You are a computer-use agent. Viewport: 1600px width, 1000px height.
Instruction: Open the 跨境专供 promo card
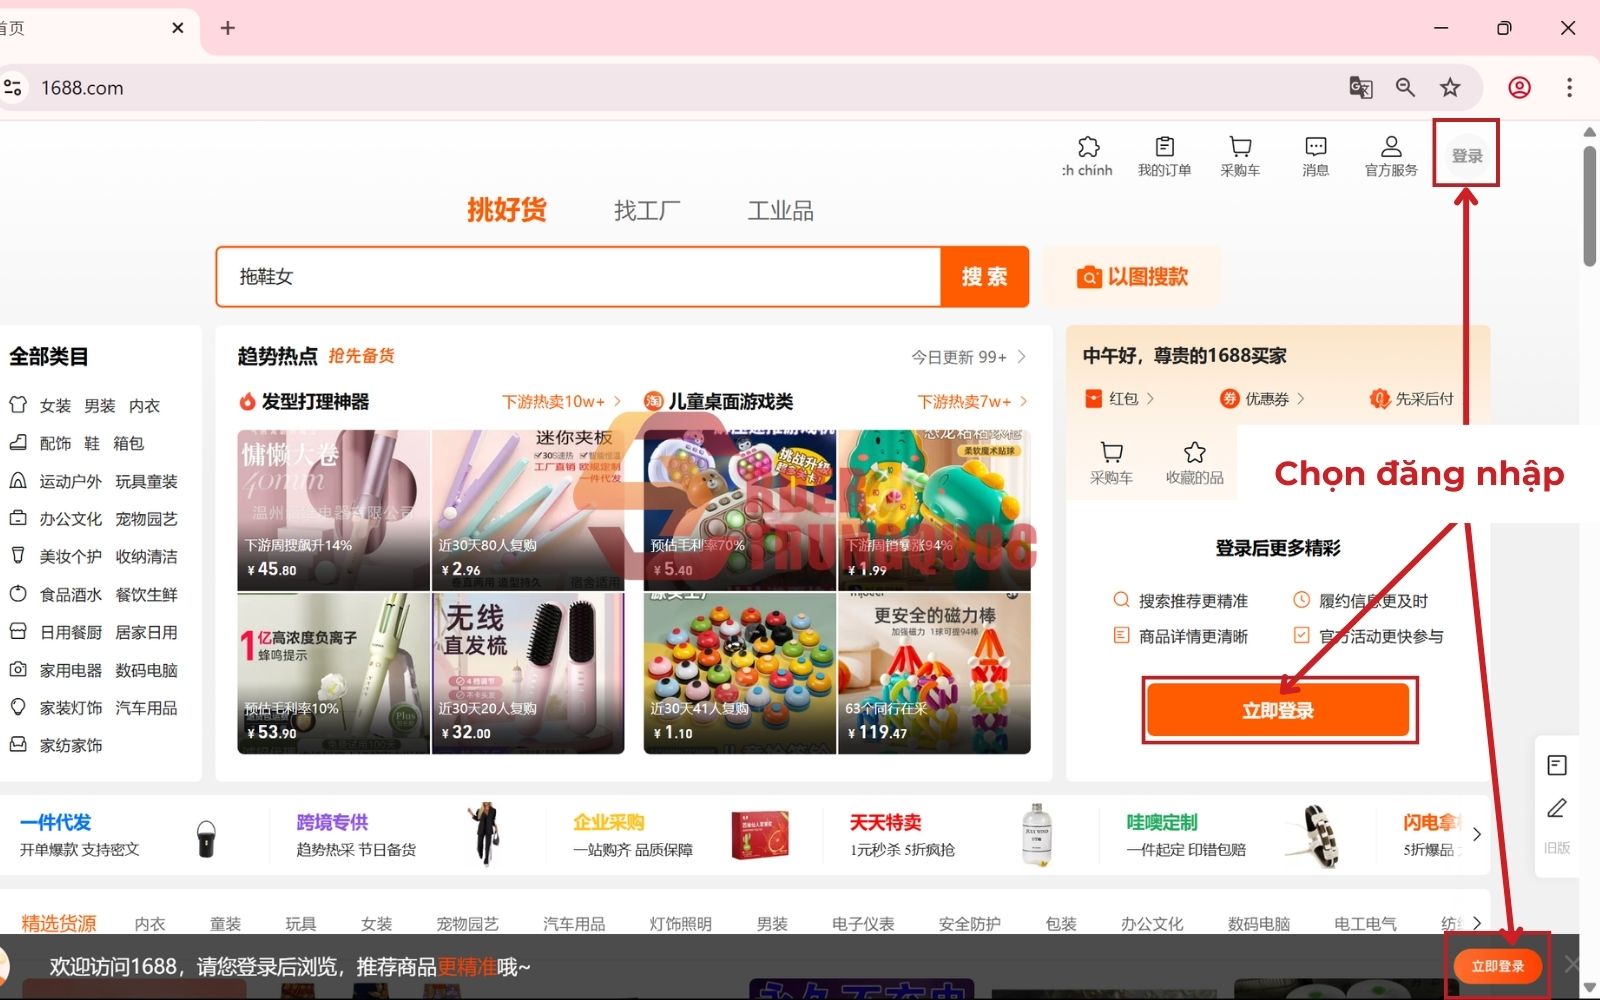pyautogui.click(x=400, y=835)
